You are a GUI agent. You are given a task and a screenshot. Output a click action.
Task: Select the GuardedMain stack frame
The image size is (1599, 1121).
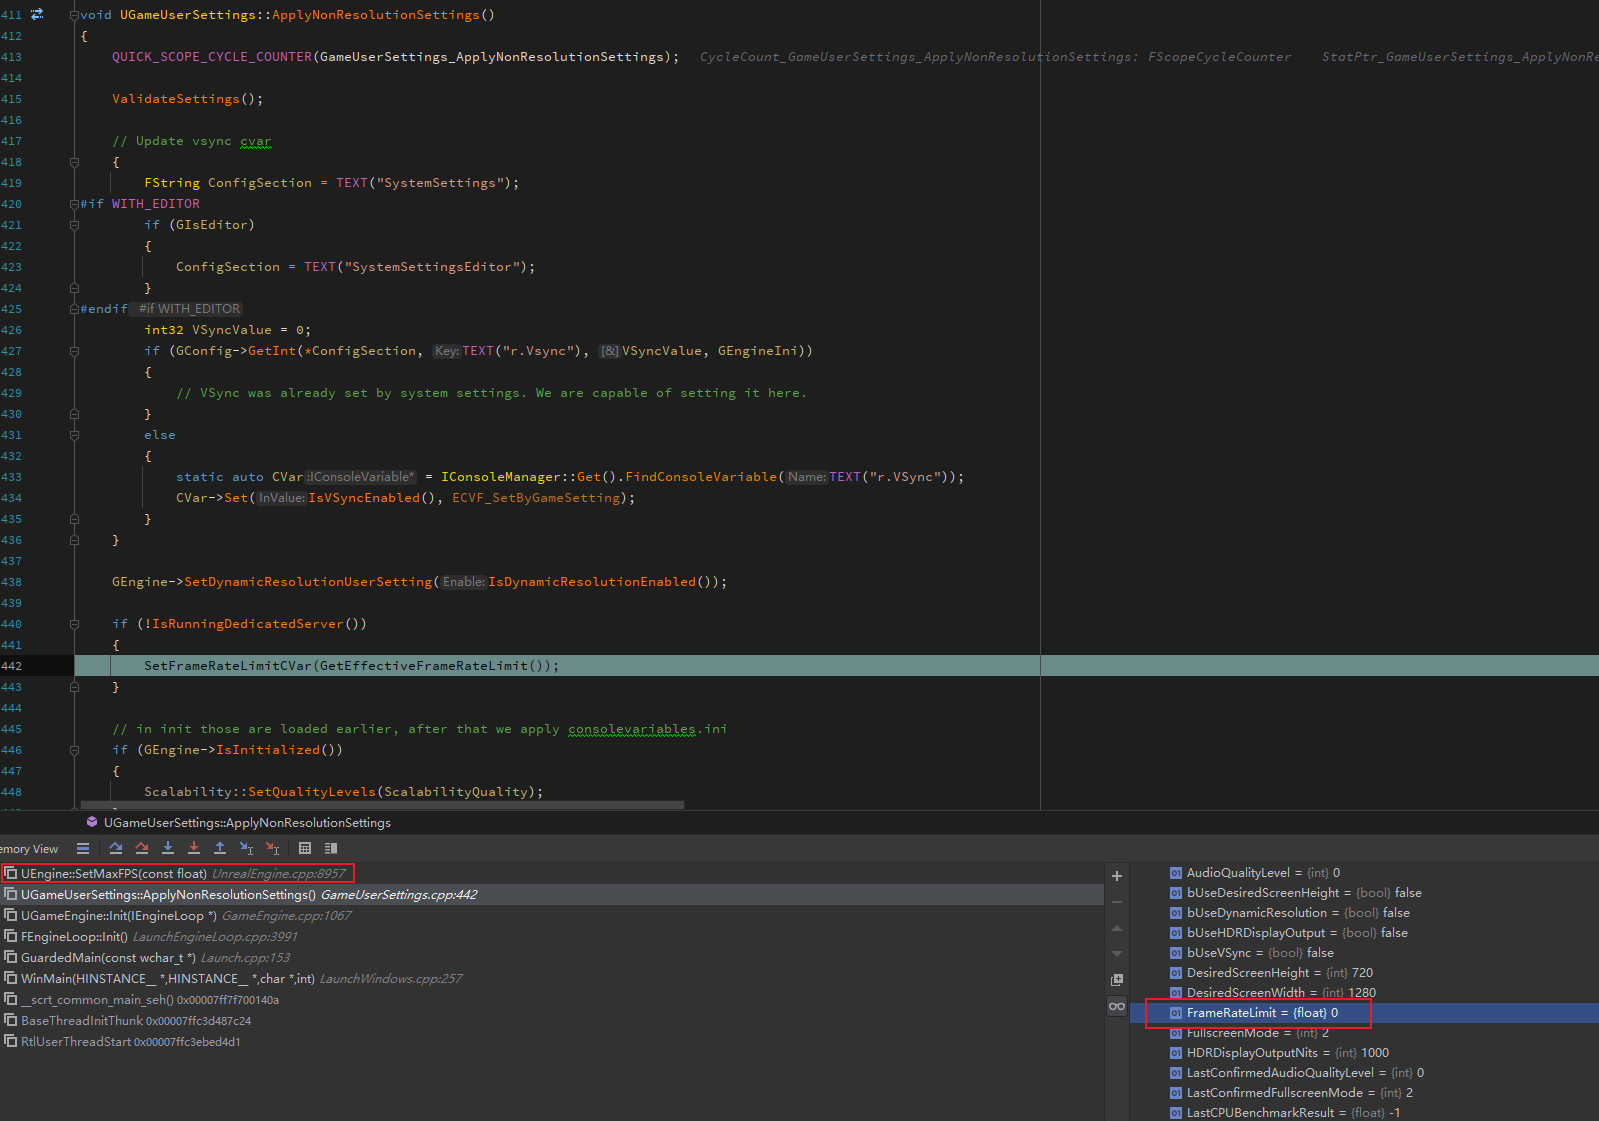(x=552, y=958)
